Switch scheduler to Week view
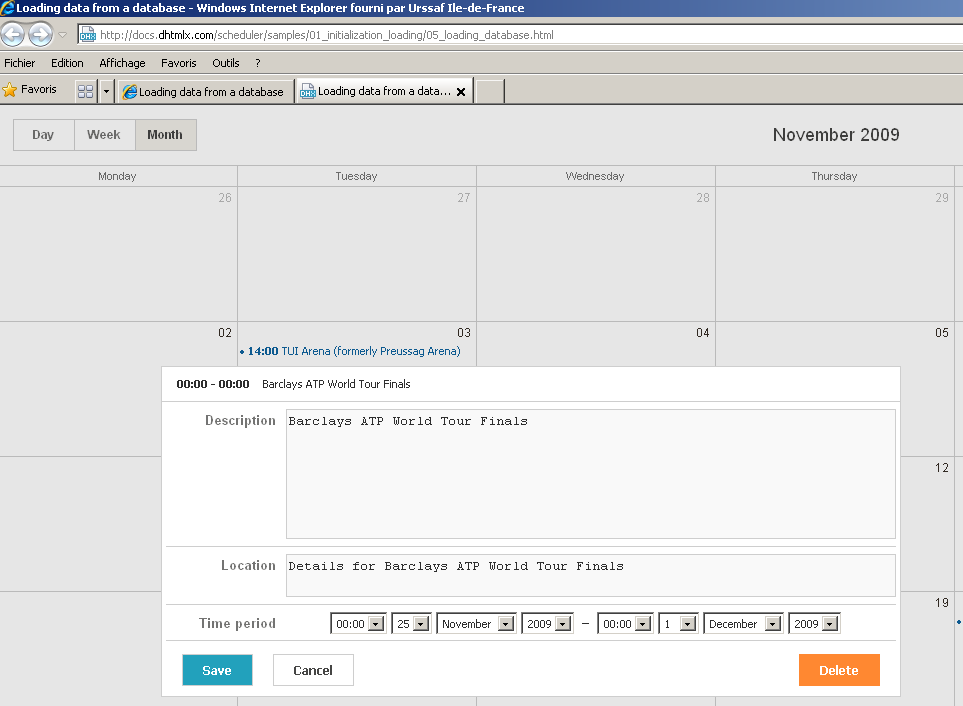The width and height of the screenshot is (963, 706). pyautogui.click(x=104, y=135)
